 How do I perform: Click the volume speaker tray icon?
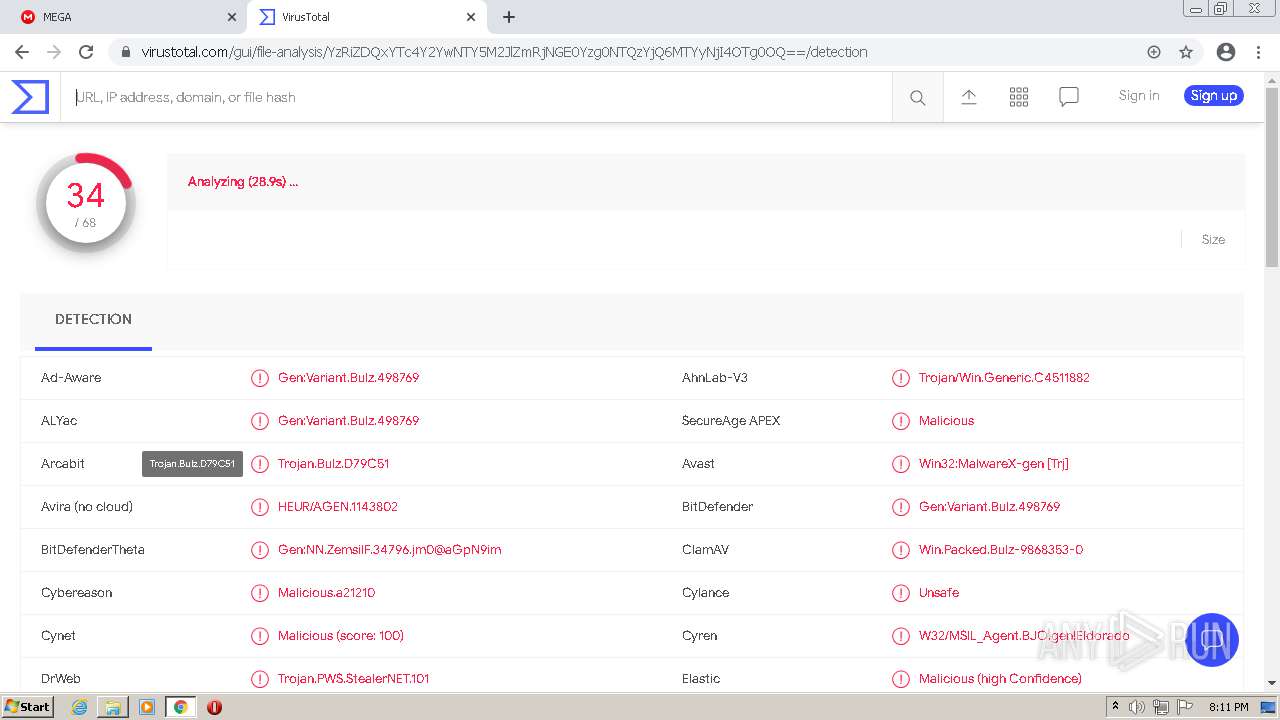click(1137, 707)
